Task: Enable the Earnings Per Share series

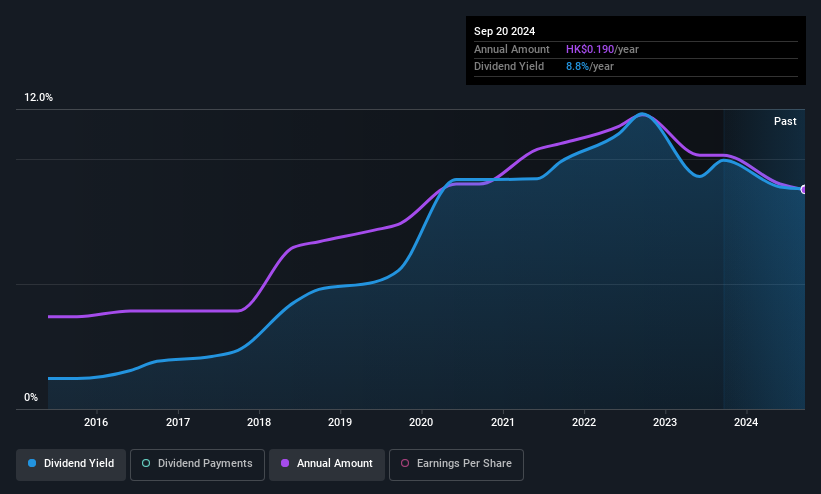Action: point(456,464)
